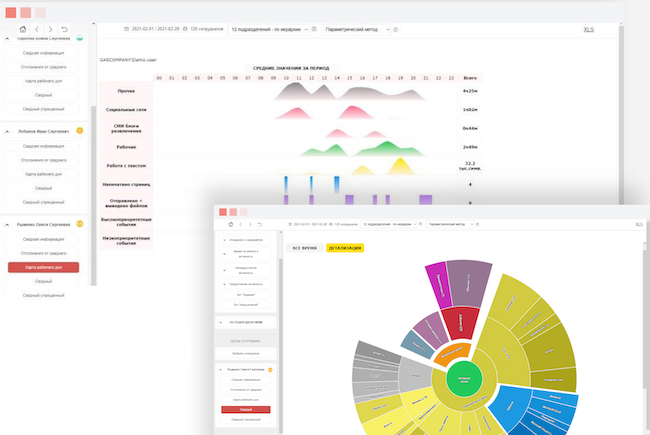This screenshot has height=435, width=650.
Task: Click 'Выбрать сотрудника' in the front window
Action: (246, 354)
